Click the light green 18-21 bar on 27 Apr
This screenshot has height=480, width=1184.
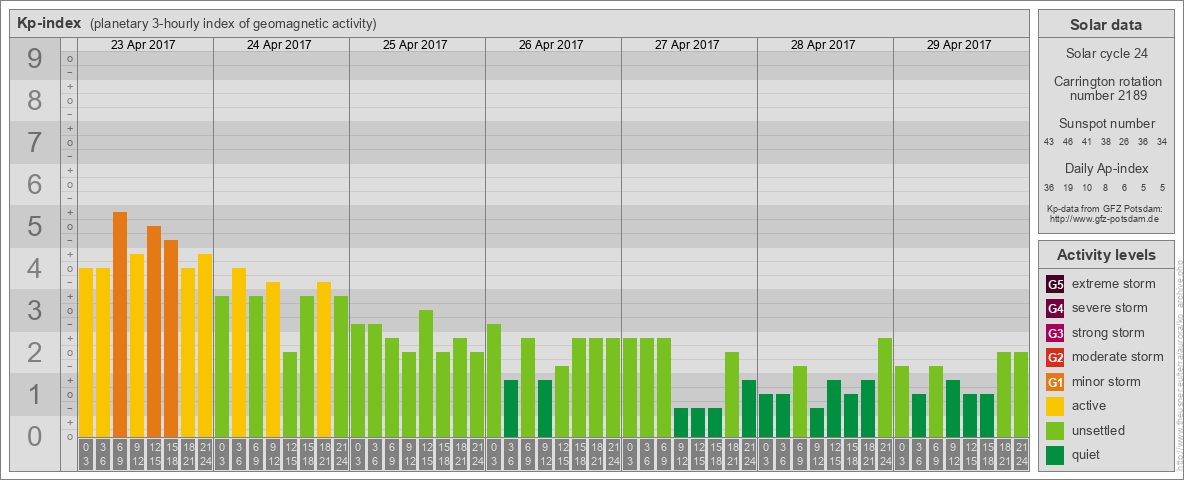click(732, 395)
